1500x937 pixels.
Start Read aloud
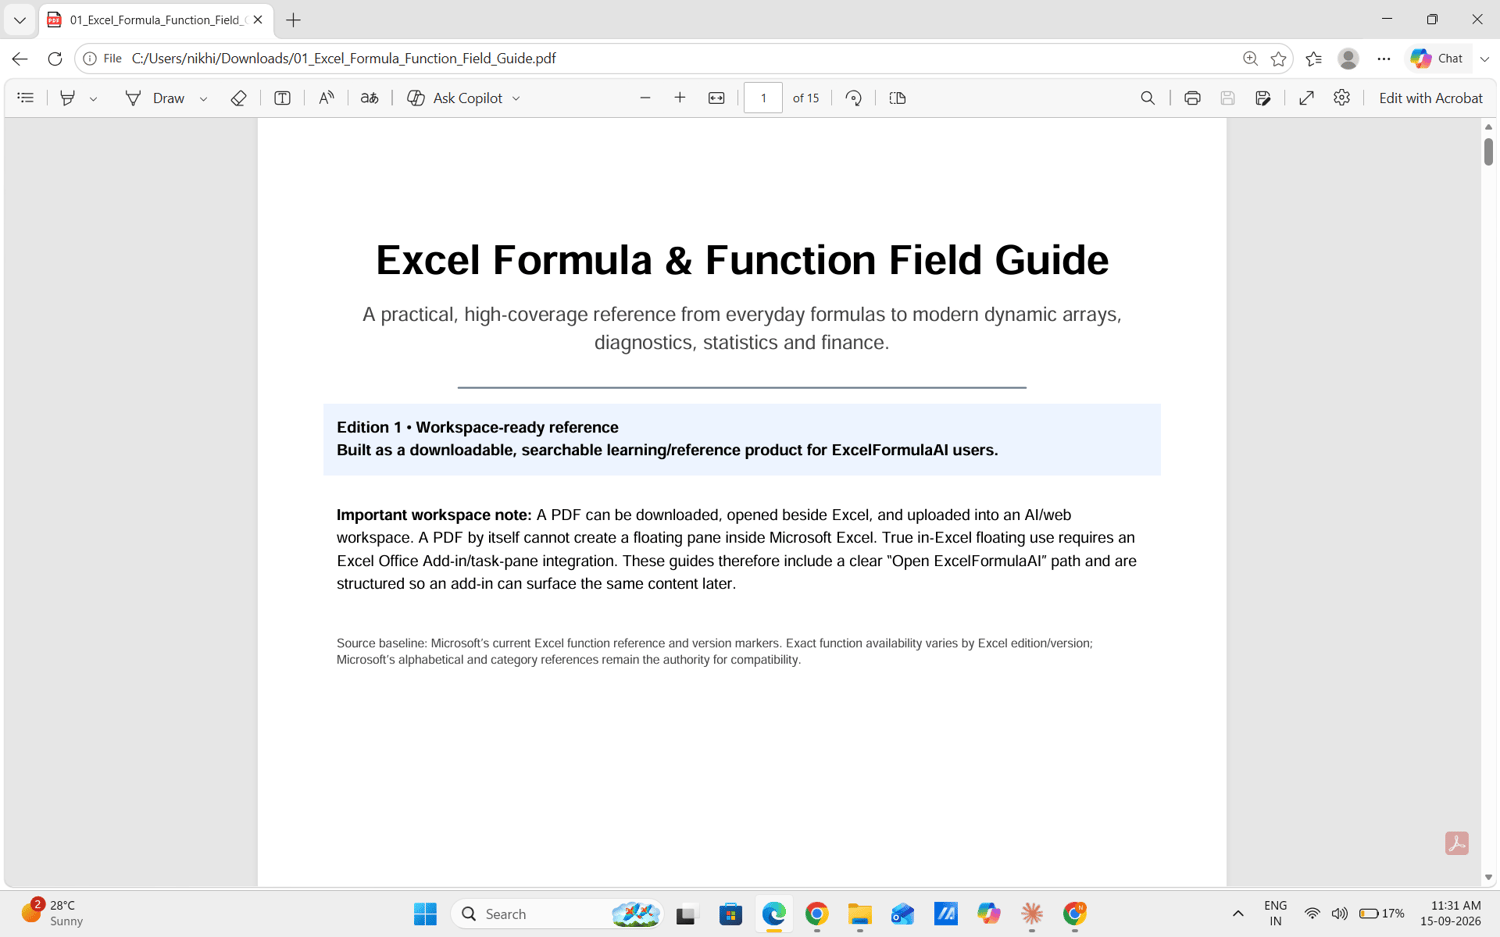click(326, 98)
